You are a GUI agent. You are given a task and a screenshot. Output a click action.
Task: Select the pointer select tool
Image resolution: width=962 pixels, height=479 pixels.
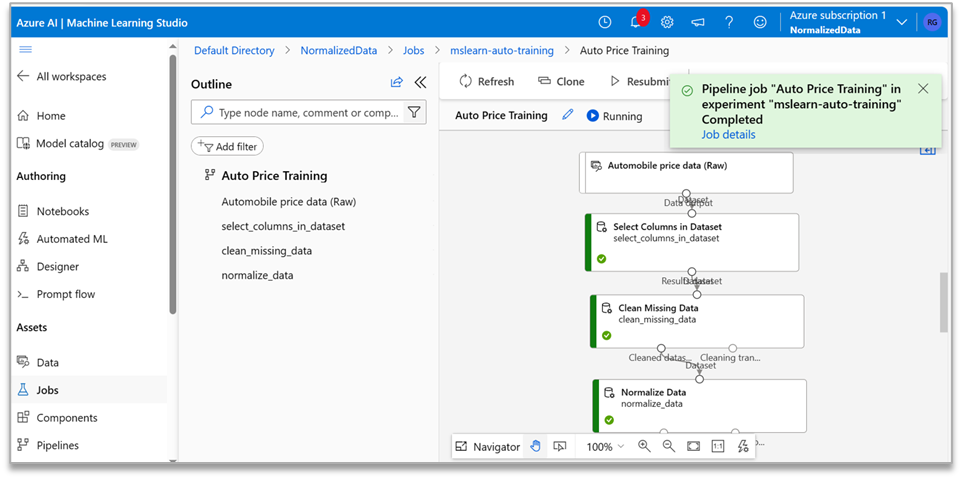click(559, 446)
